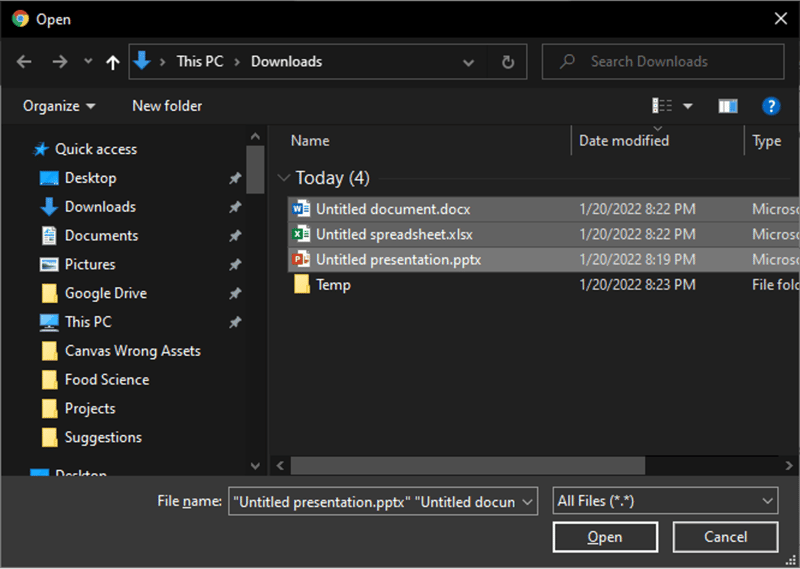Select This PC in the address path
The height and width of the screenshot is (569, 800).
click(x=199, y=62)
